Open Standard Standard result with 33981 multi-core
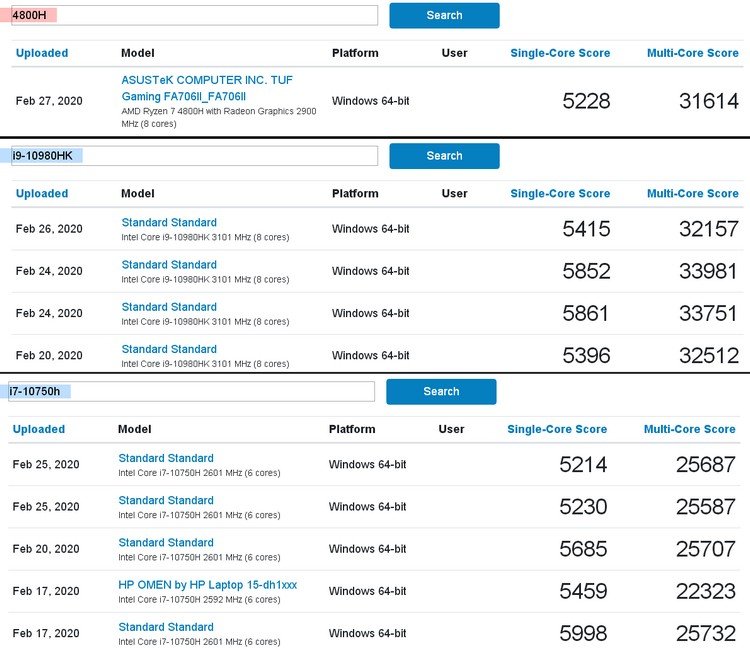The image size is (750, 650). tap(169, 264)
